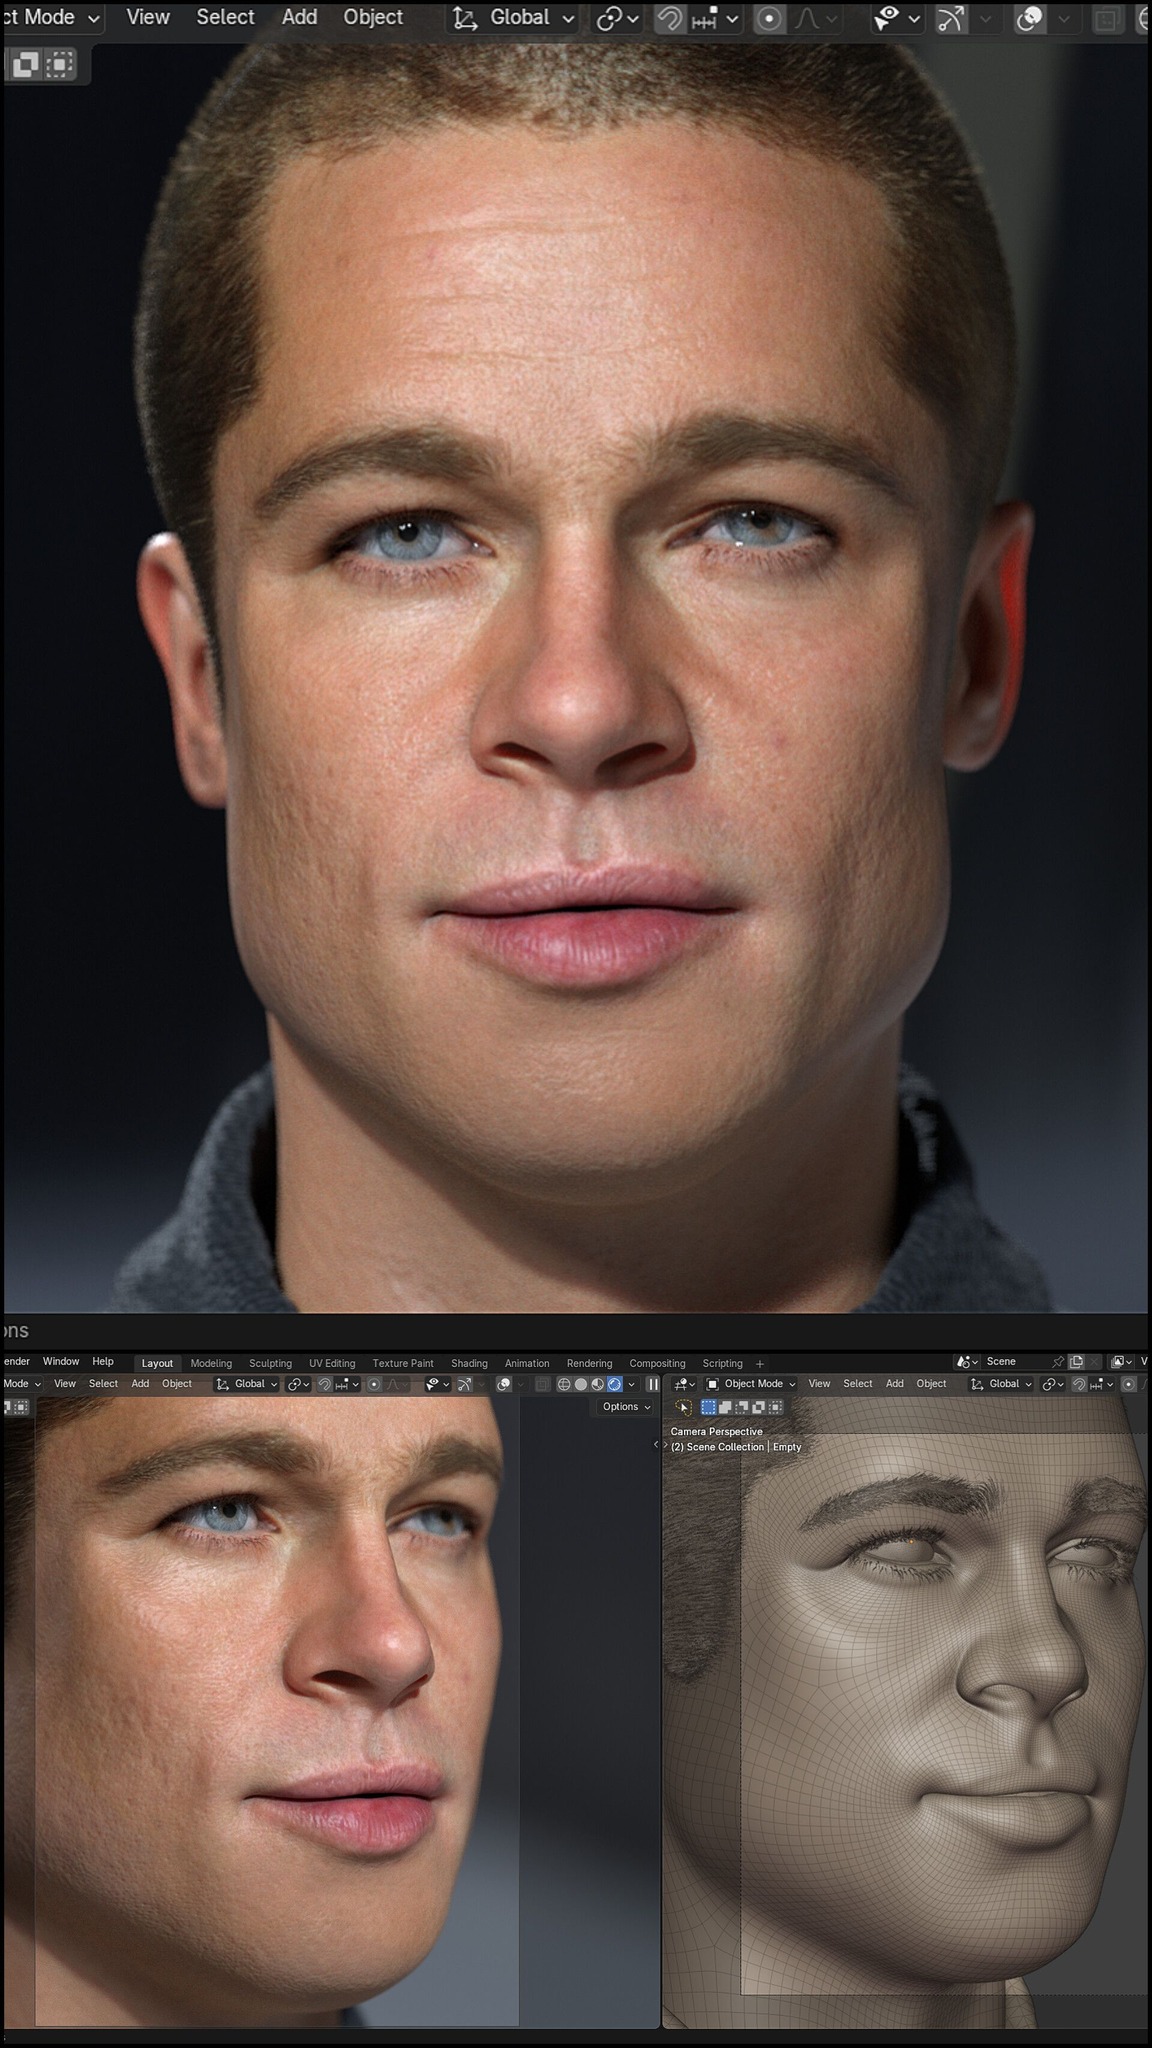This screenshot has height=2048, width=1152.
Task: Open the Object Mode dropdown in right viewport
Action: pos(751,1384)
